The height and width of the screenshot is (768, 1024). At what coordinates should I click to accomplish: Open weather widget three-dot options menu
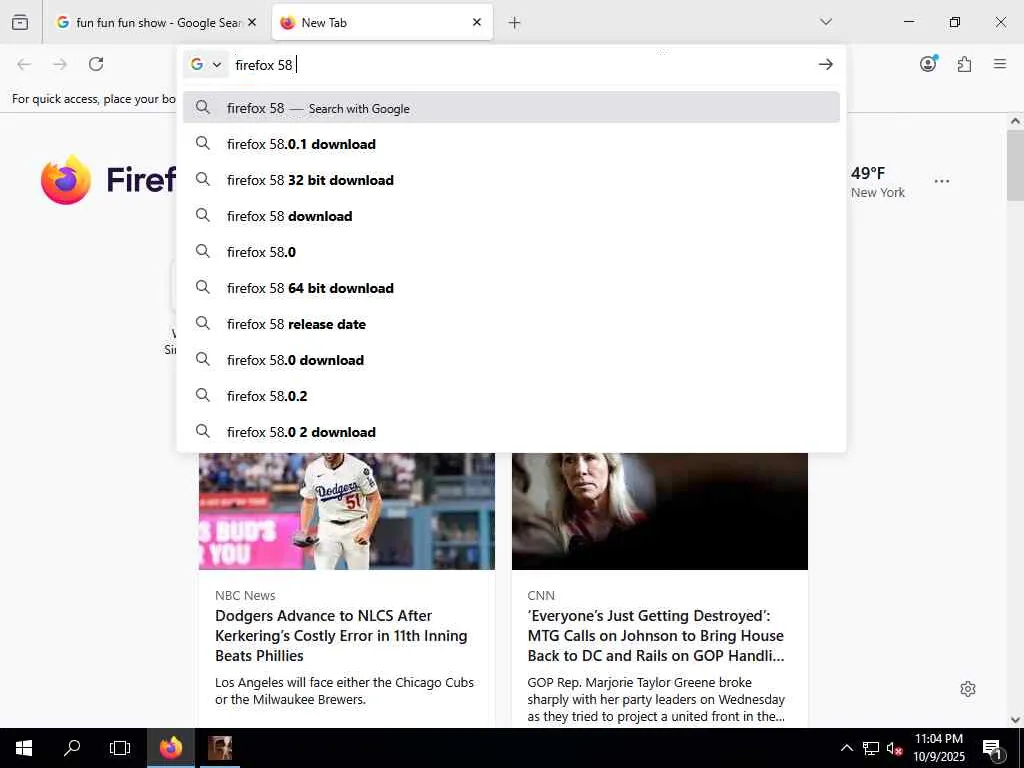[942, 181]
